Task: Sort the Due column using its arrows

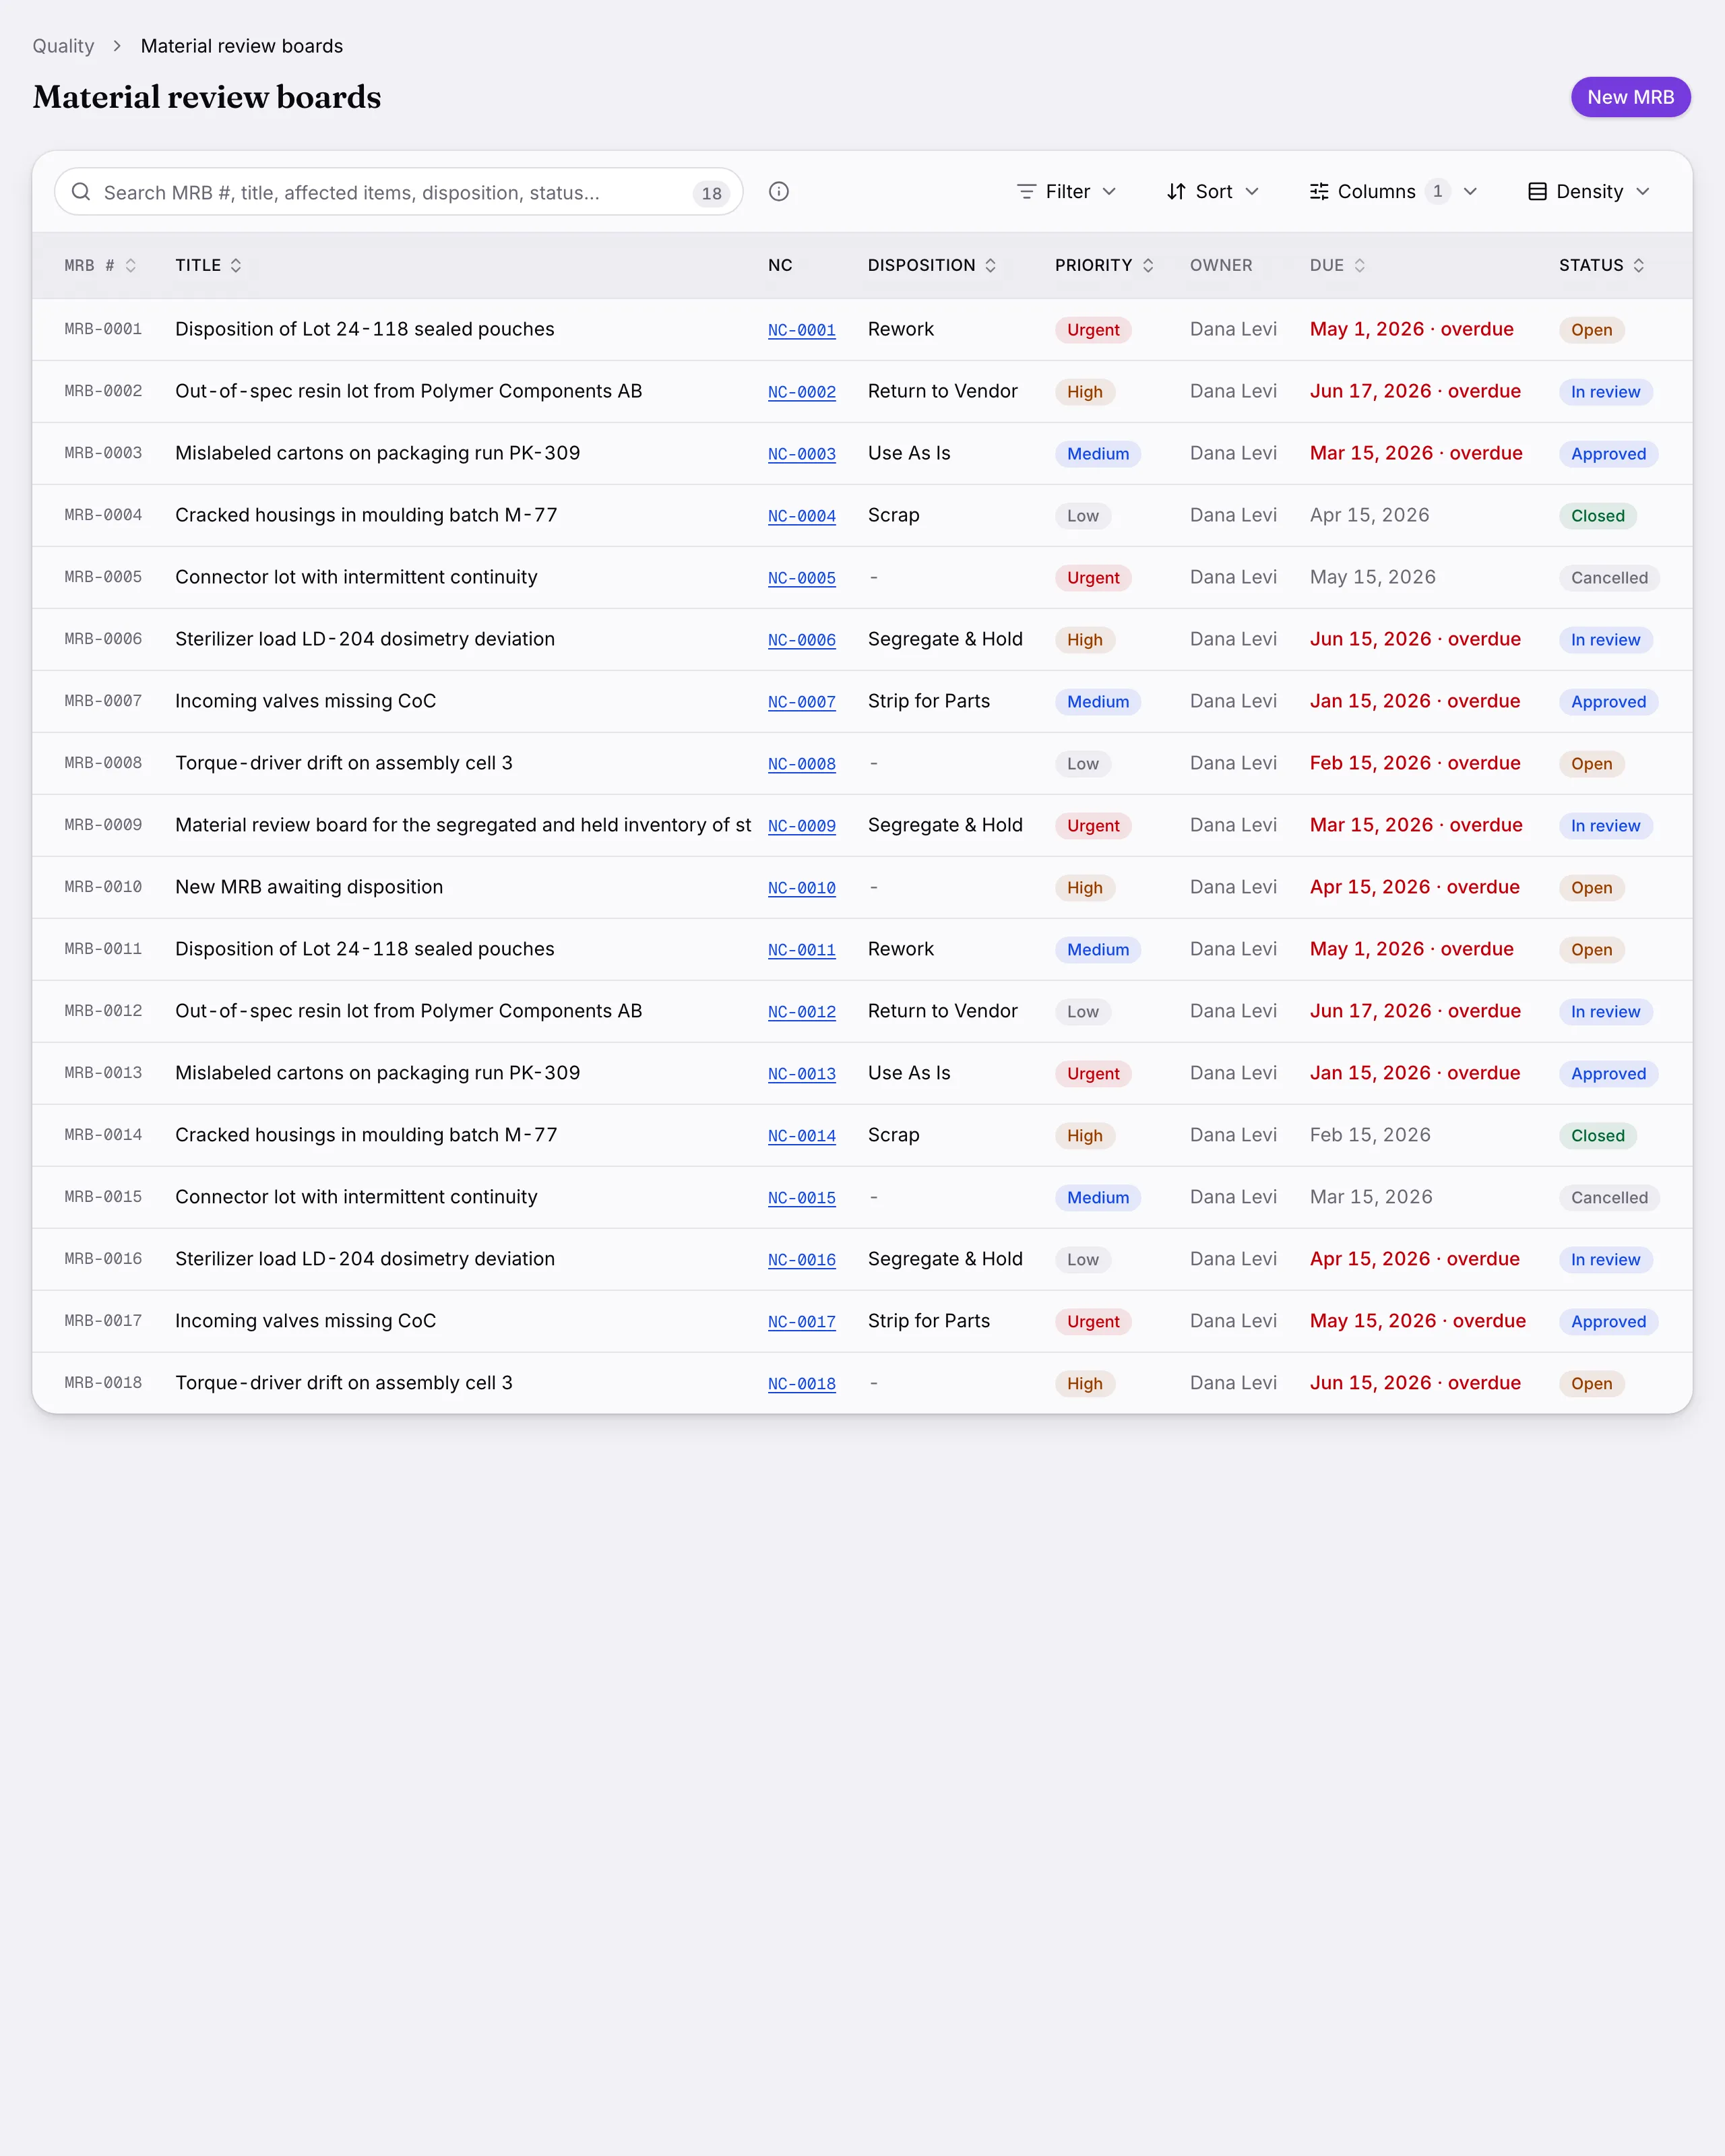Action: pyautogui.click(x=1359, y=266)
